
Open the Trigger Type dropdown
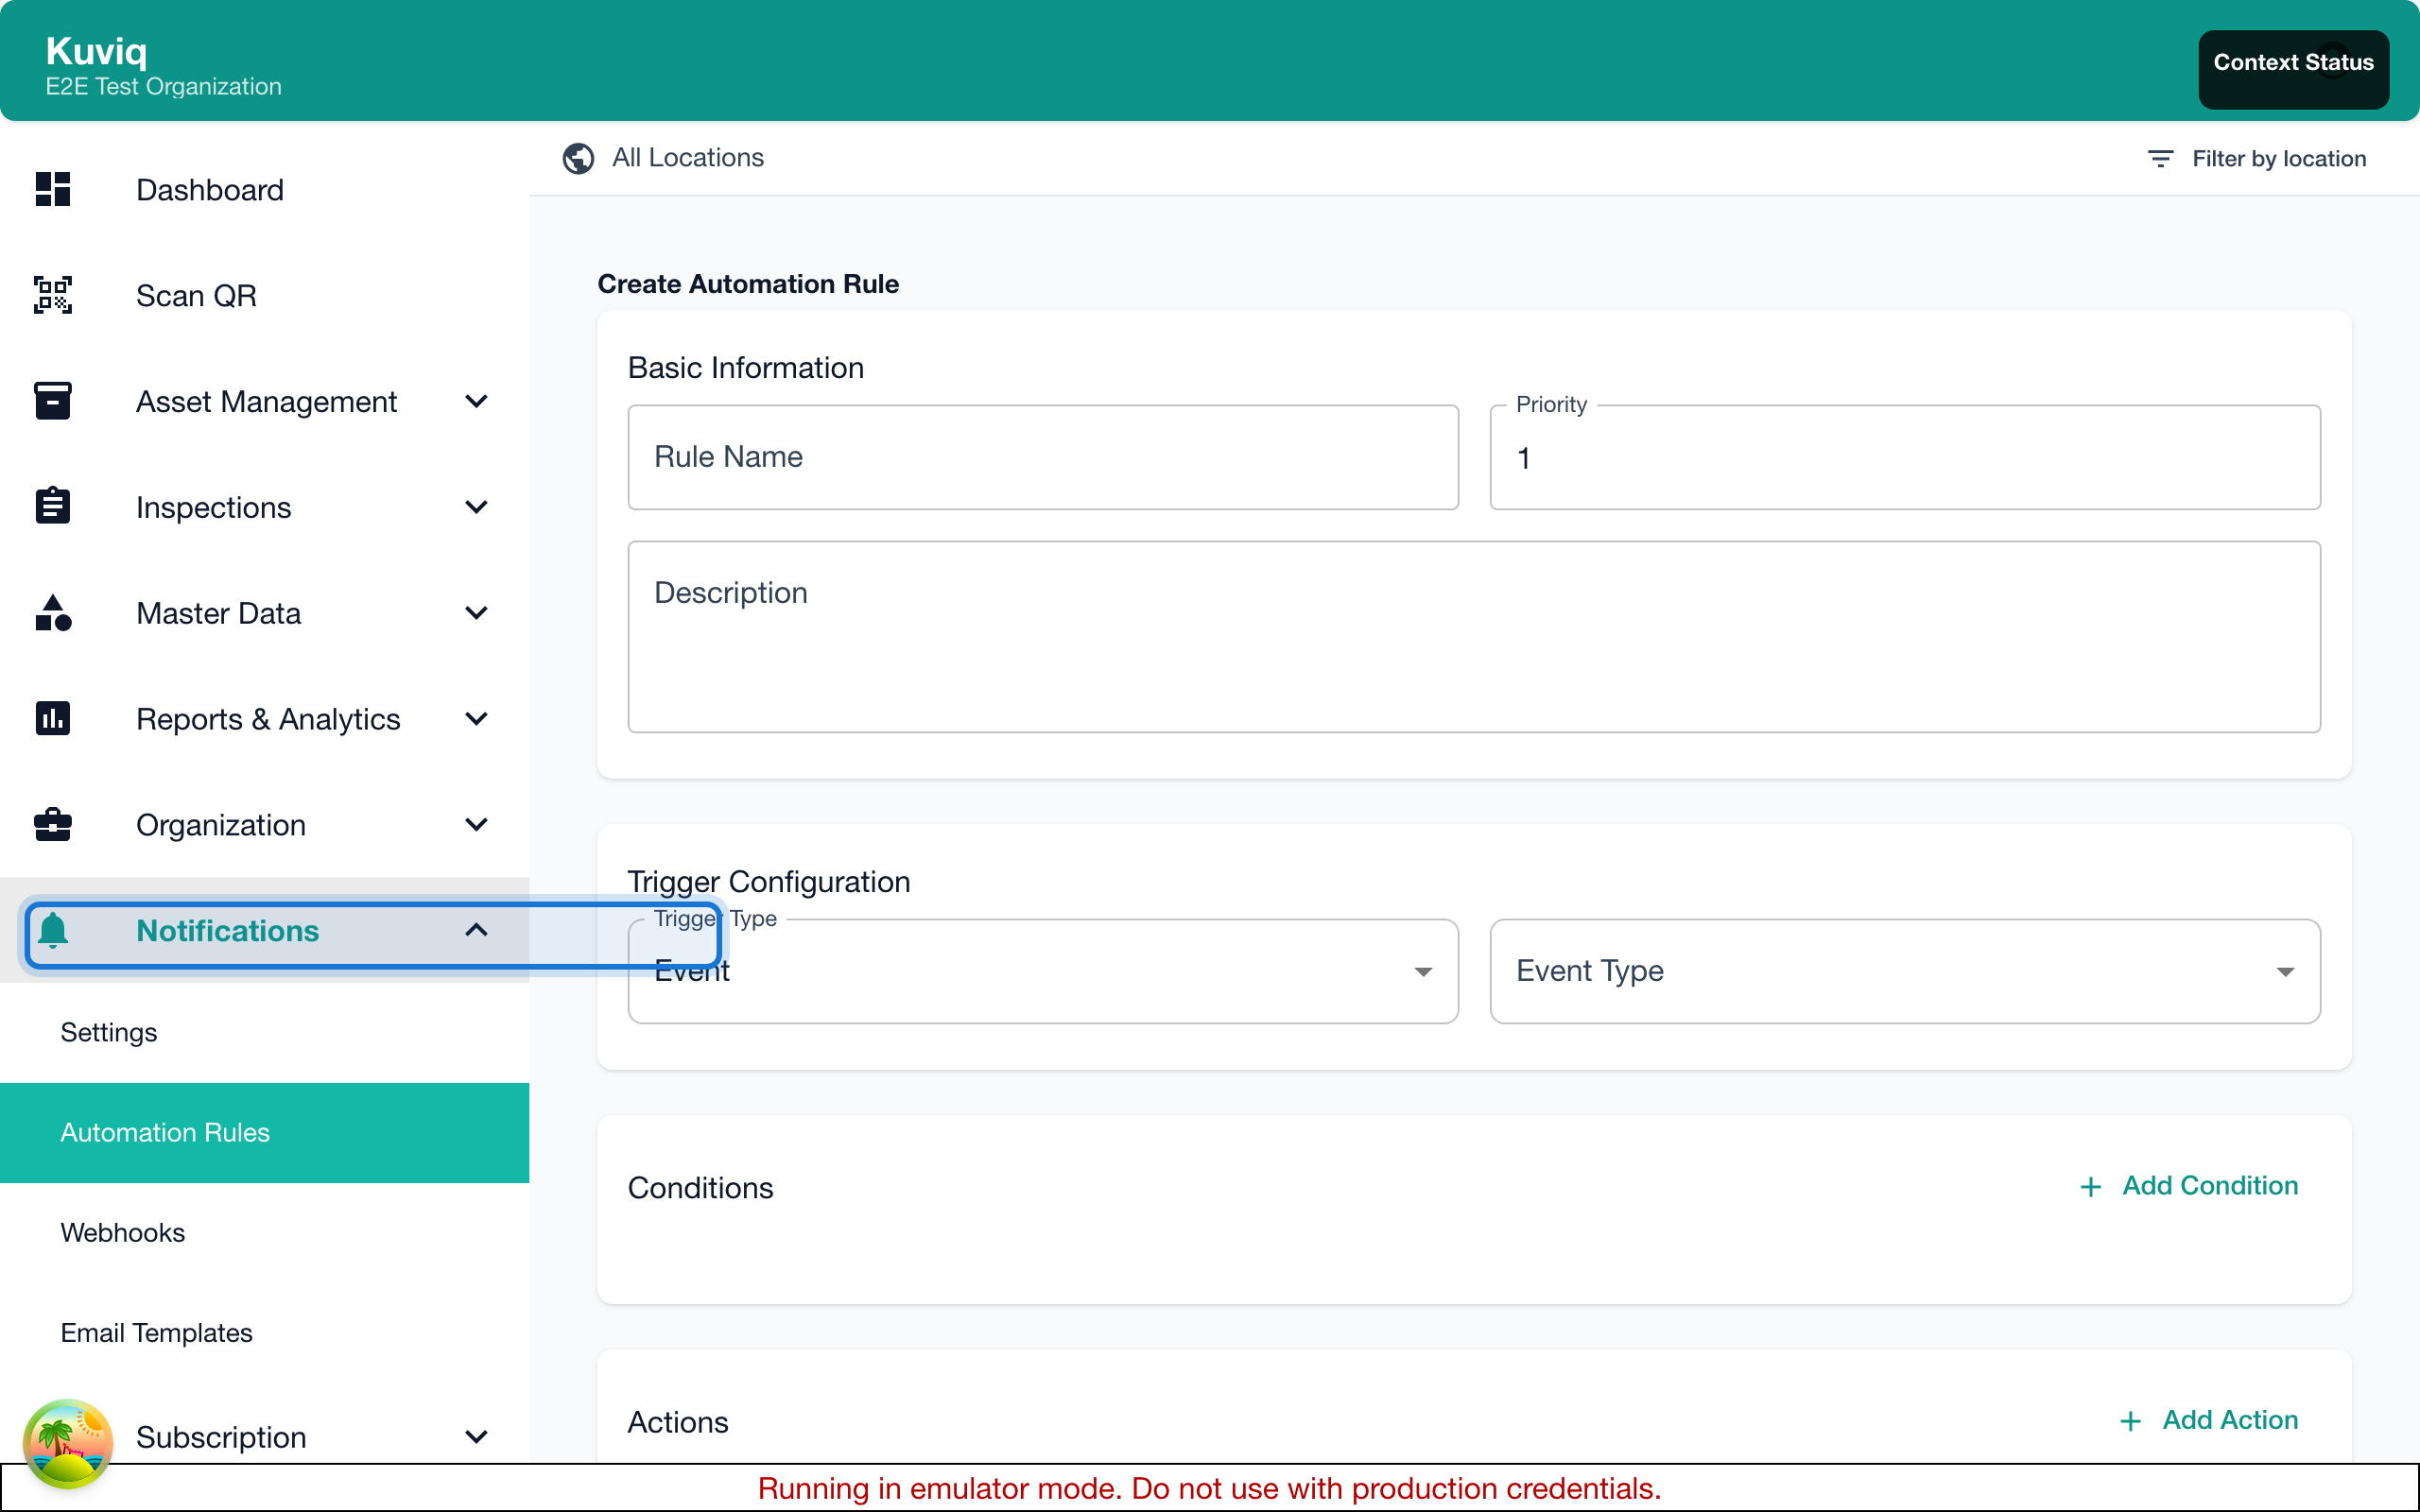(x=1043, y=971)
